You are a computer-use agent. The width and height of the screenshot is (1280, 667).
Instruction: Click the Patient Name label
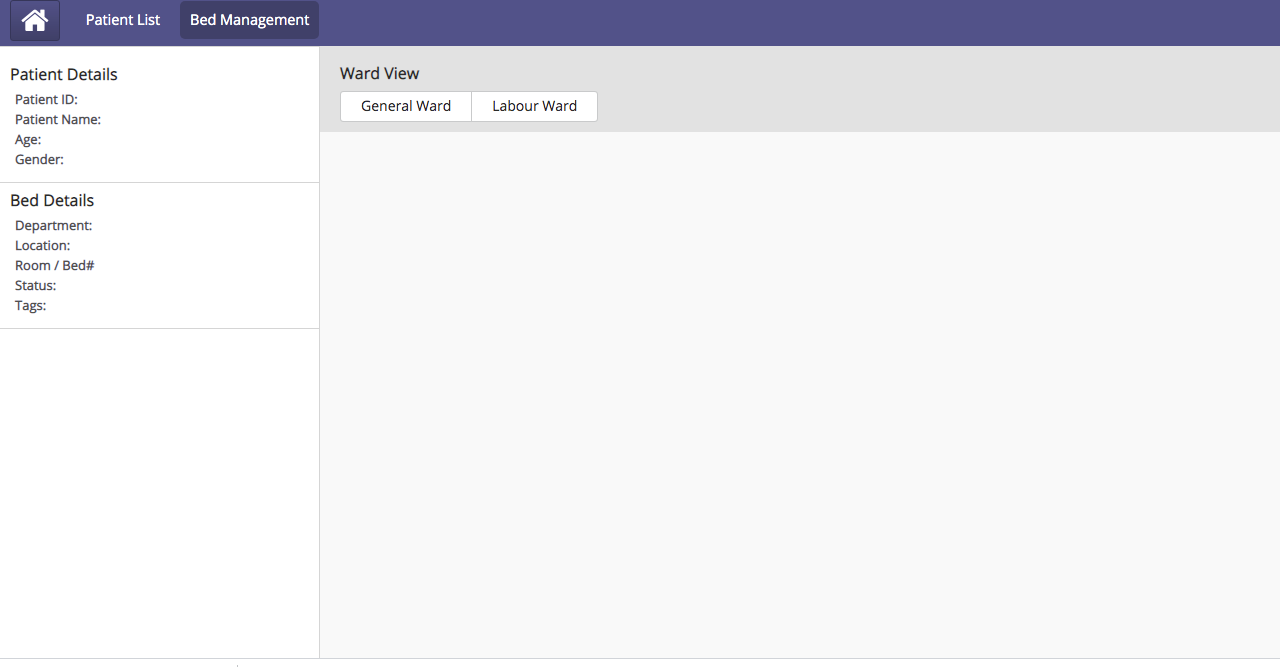pos(58,120)
